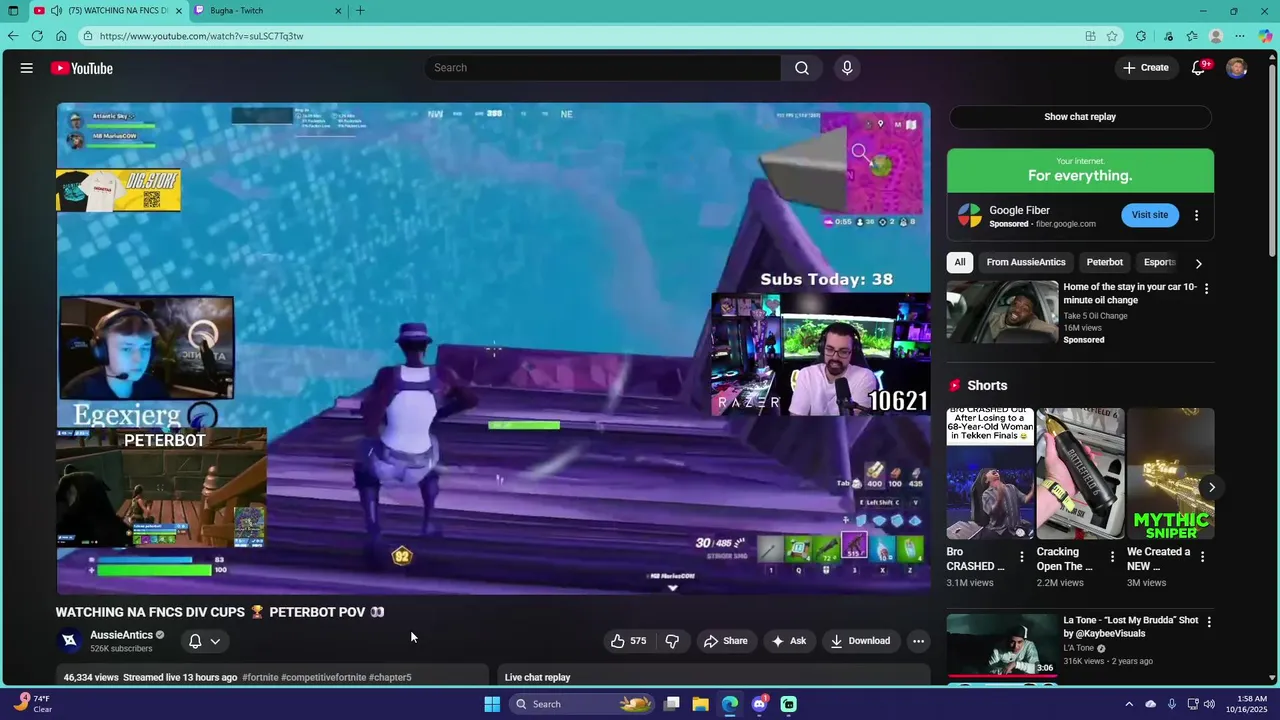This screenshot has height=720, width=1280.
Task: Open more actions menu beside Download
Action: pyautogui.click(x=918, y=641)
